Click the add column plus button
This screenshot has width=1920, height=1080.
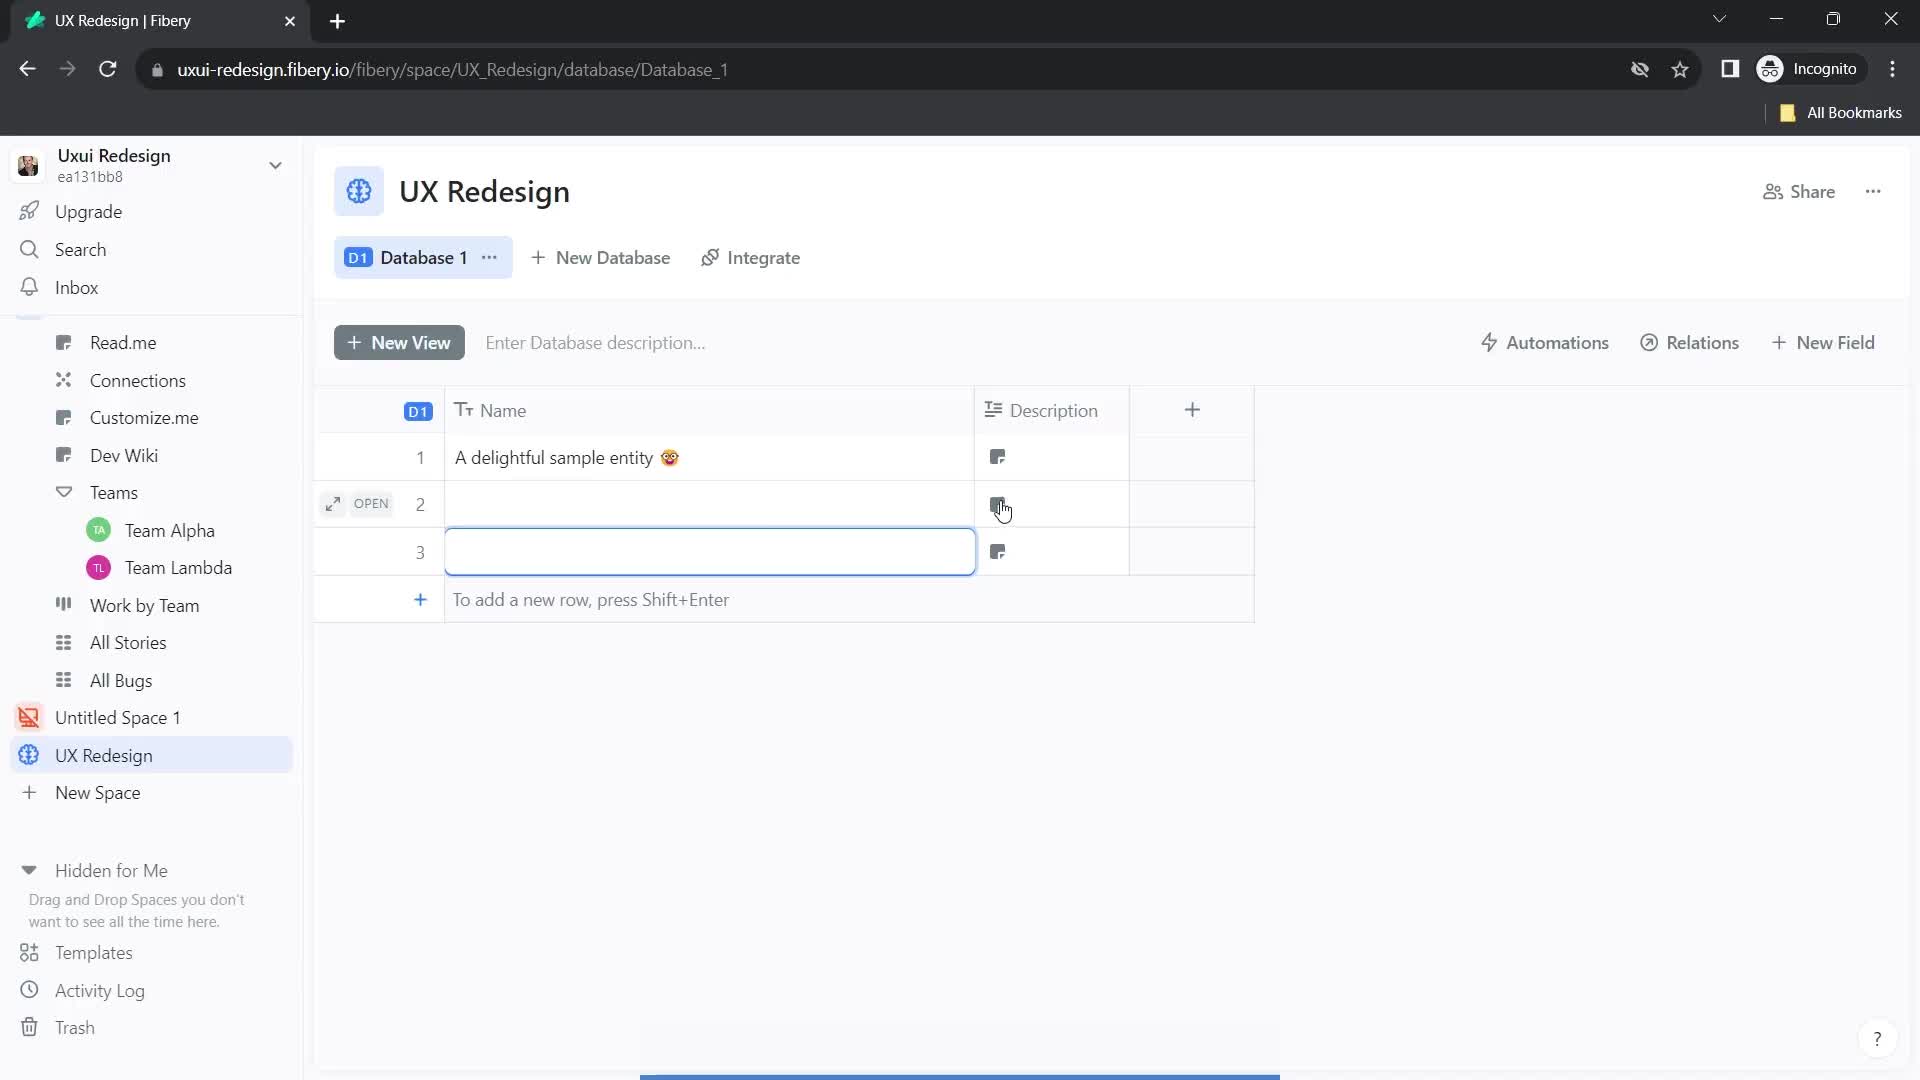[x=1193, y=410]
